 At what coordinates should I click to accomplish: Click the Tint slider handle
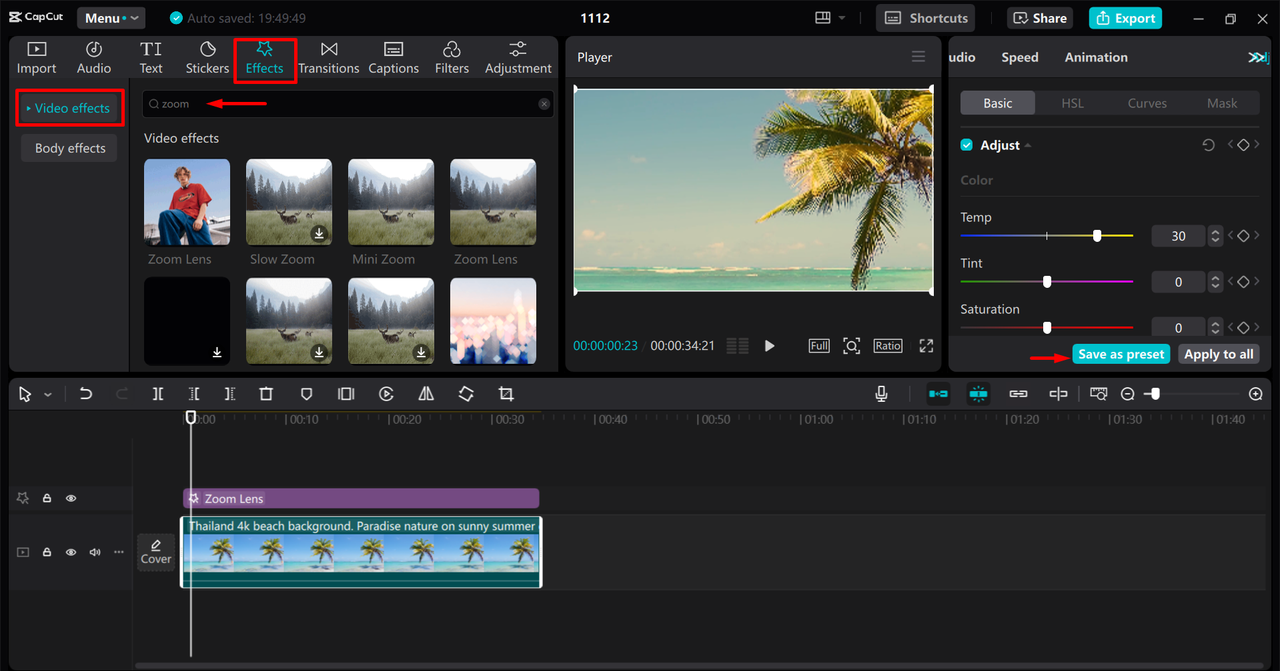click(x=1047, y=282)
